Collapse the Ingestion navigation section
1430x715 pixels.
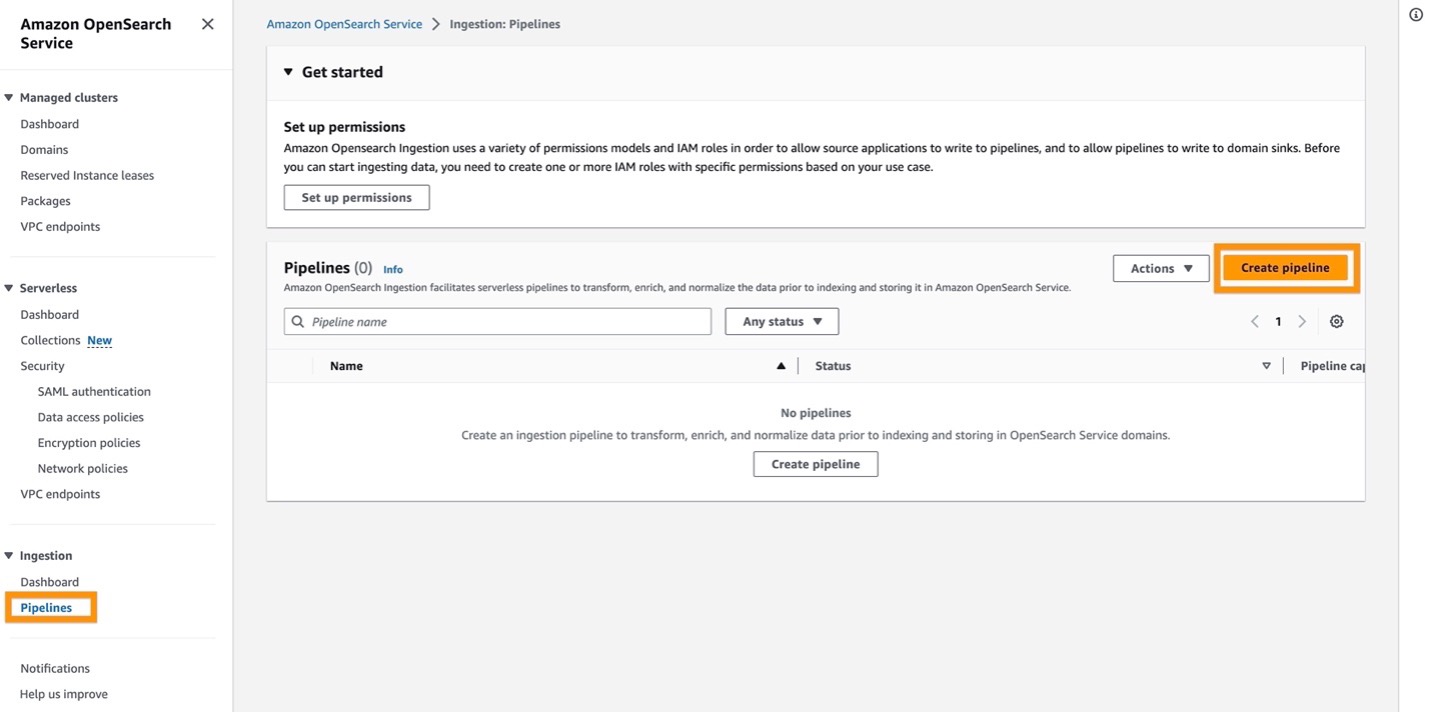[9, 556]
